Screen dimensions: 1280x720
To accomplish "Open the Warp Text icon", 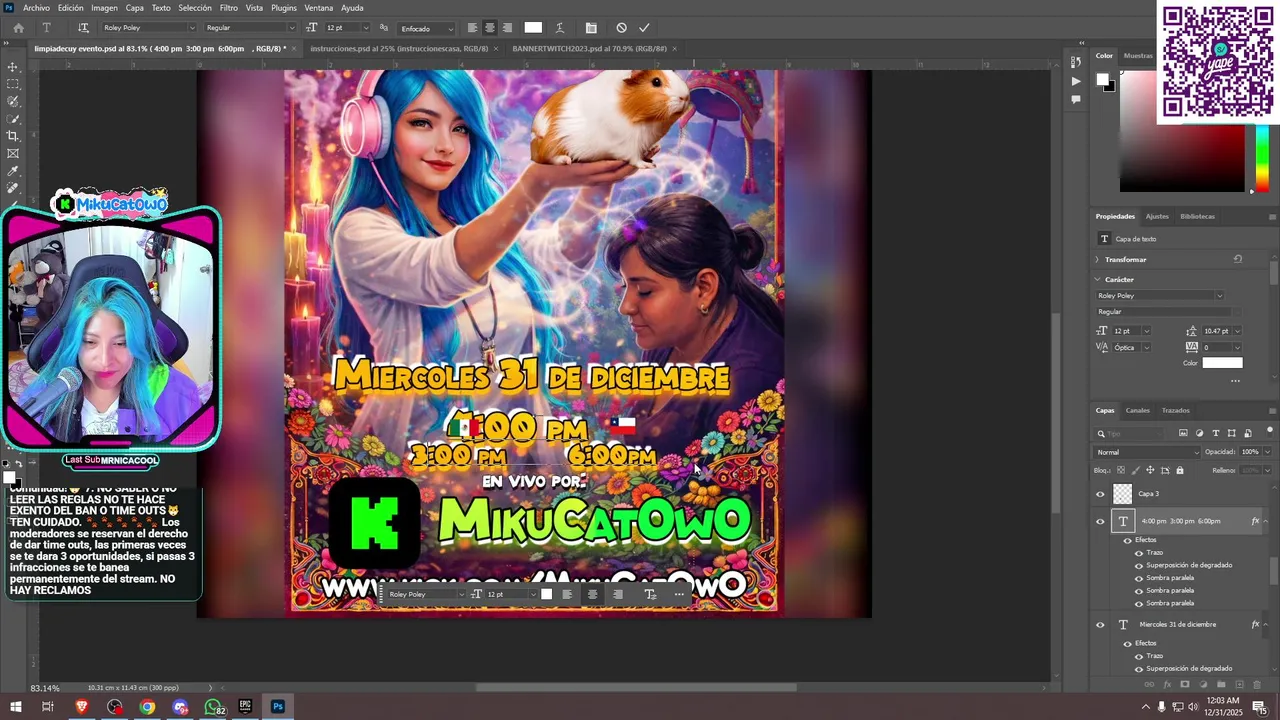I will 559,28.
